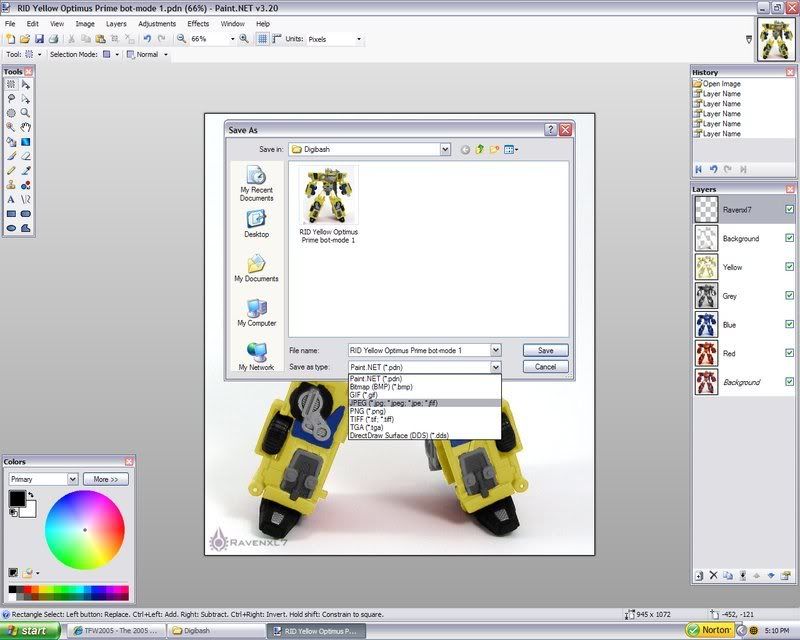Click the More >> button in Colors
The height and width of the screenshot is (640, 800).
pos(106,479)
